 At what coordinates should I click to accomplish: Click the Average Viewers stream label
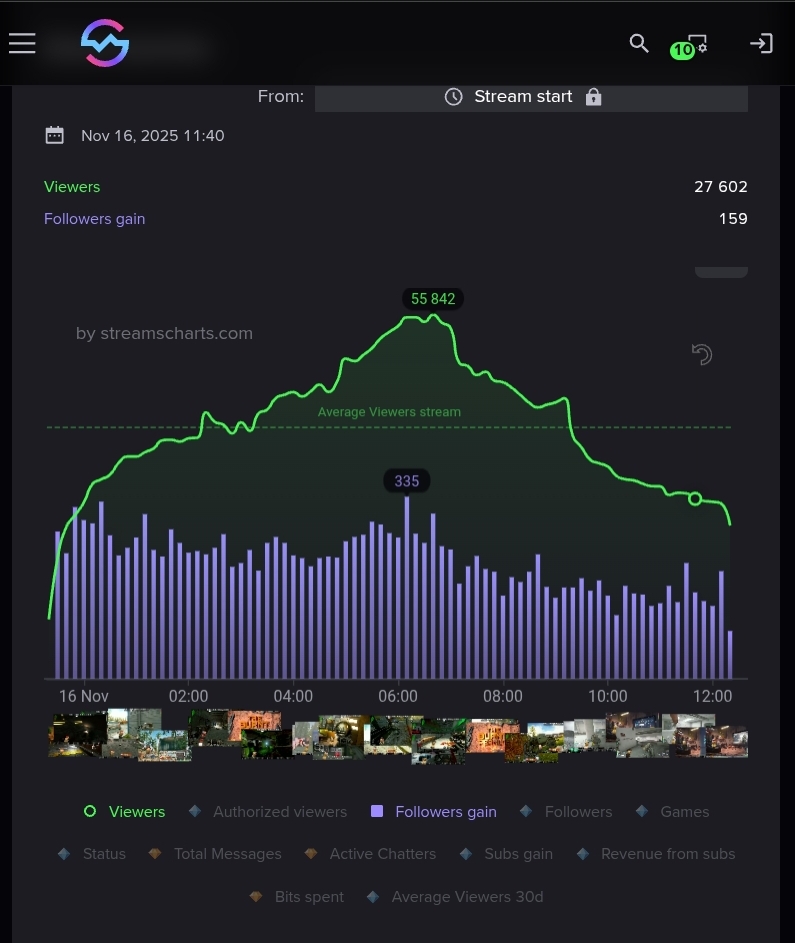(x=389, y=412)
